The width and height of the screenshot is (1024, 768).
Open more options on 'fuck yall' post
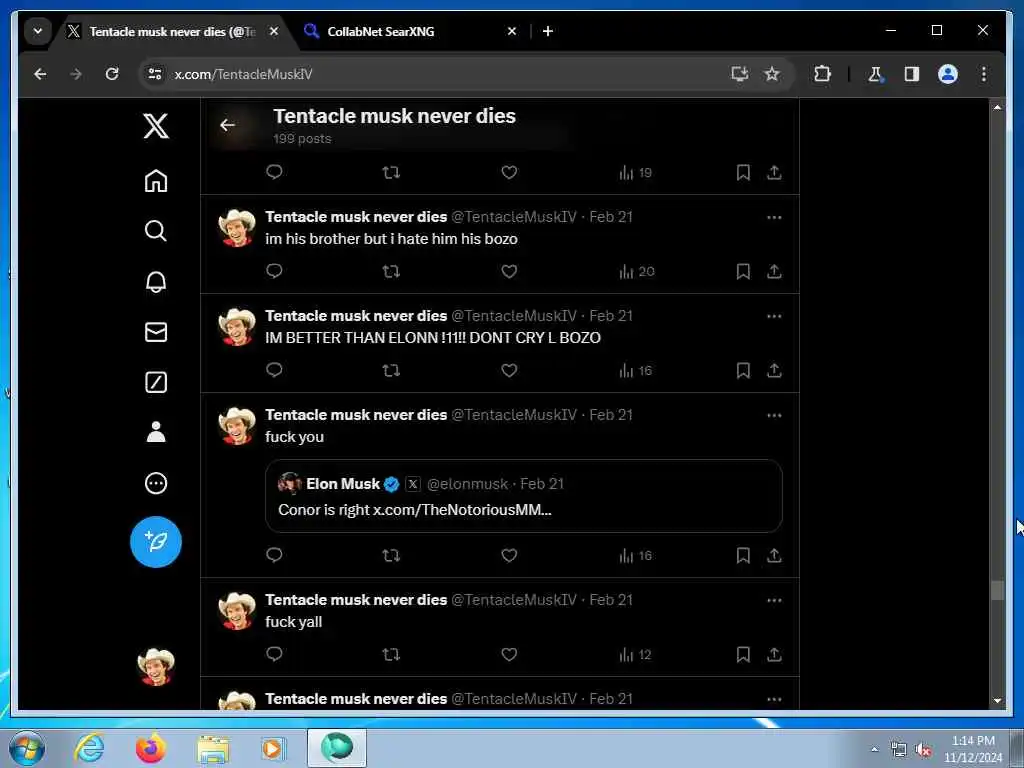pos(774,600)
